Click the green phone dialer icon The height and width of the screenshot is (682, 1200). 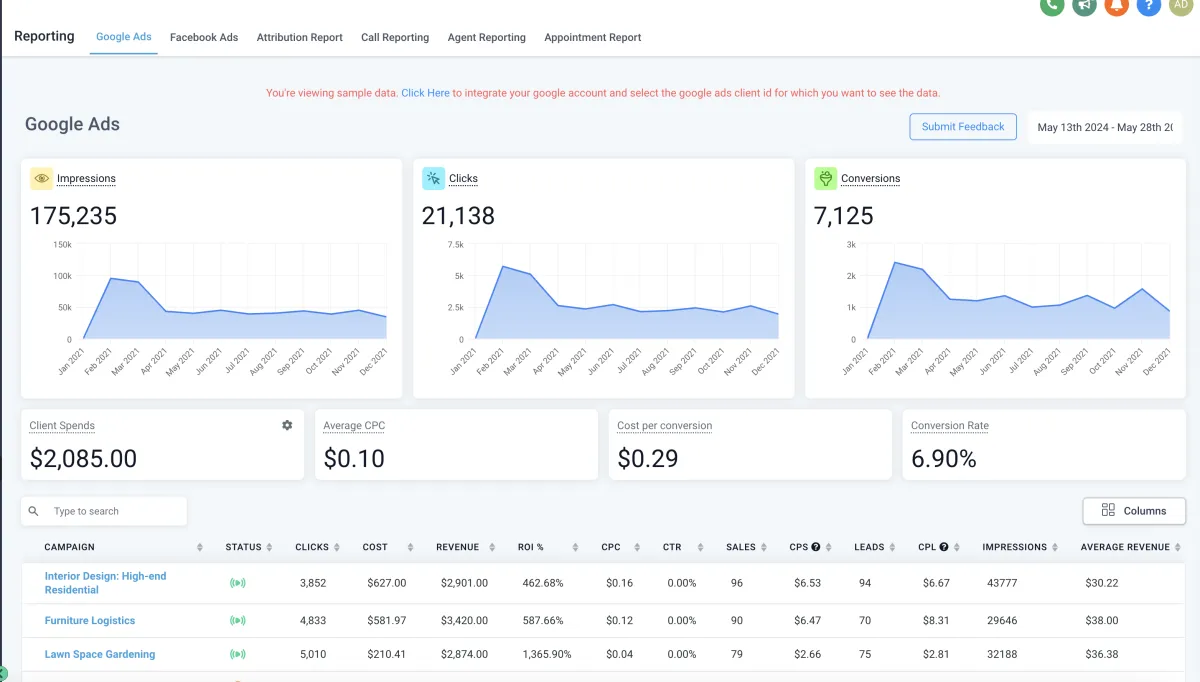tap(1051, 5)
